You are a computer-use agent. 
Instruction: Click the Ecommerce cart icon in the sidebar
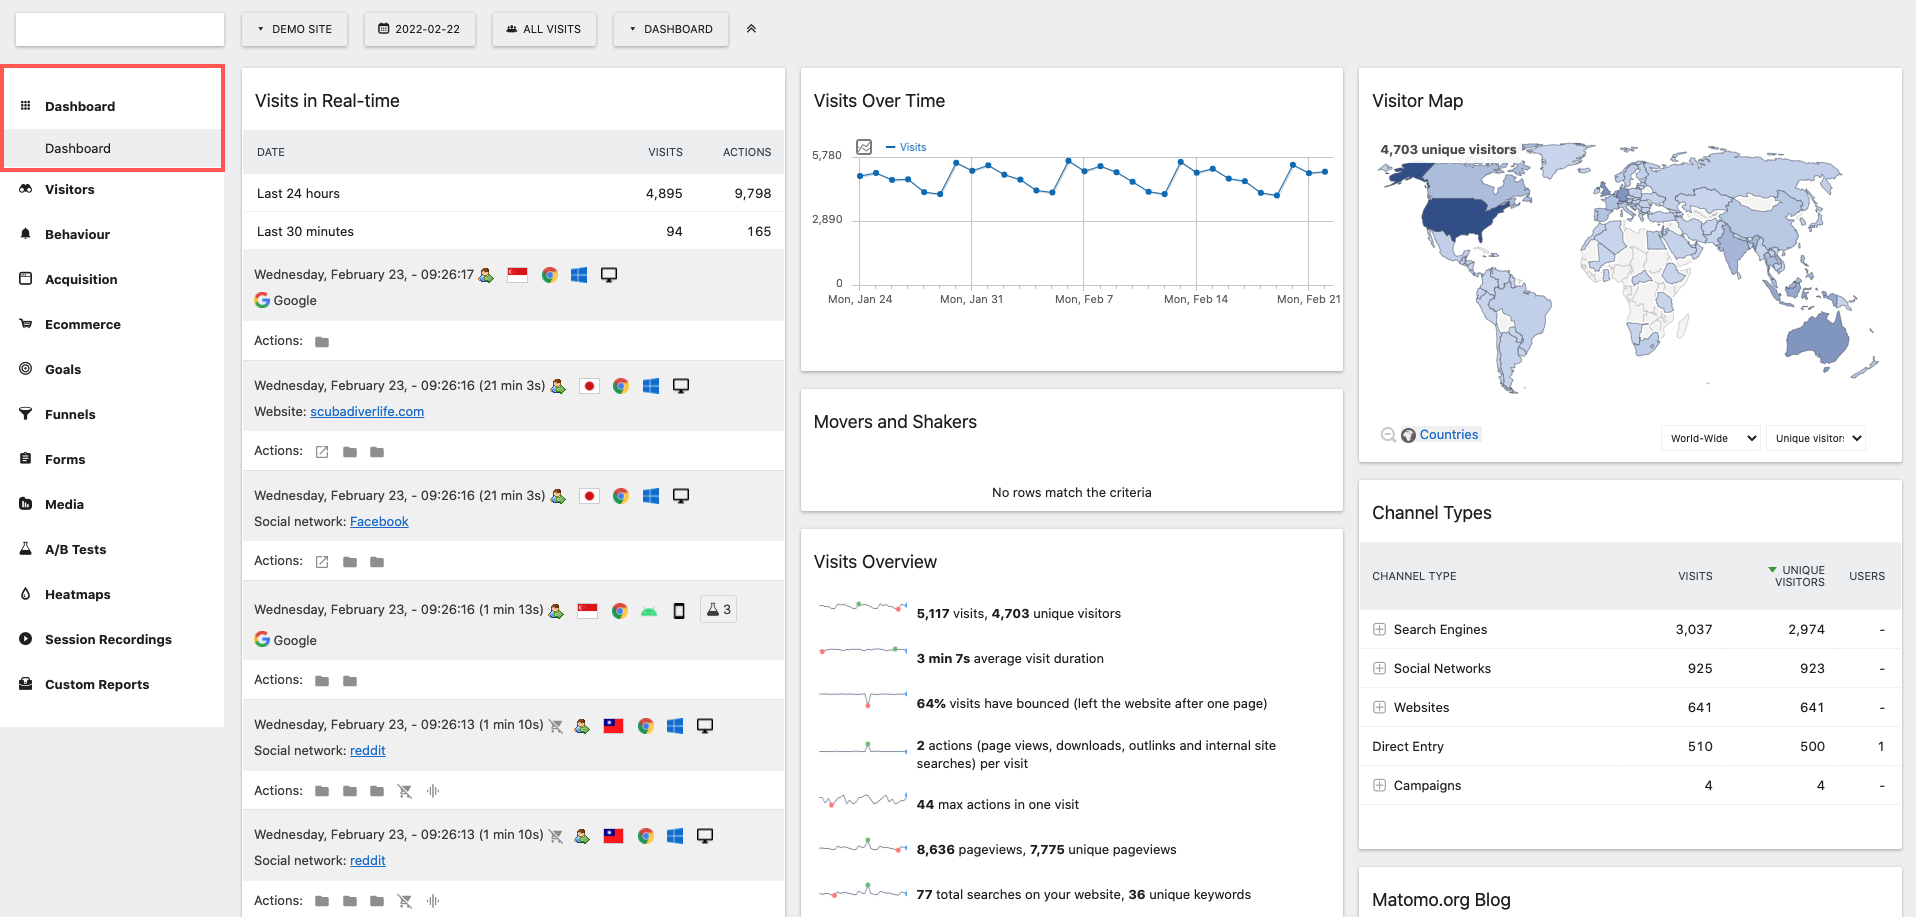pyautogui.click(x=26, y=324)
